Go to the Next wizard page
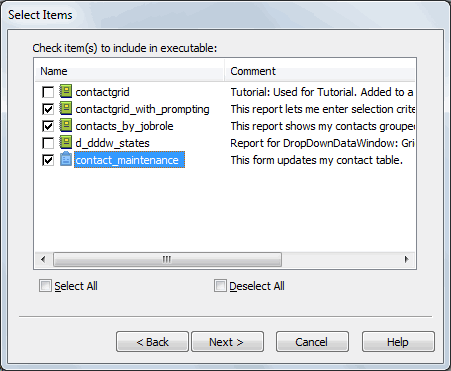The width and height of the screenshot is (451, 371). [x=227, y=342]
